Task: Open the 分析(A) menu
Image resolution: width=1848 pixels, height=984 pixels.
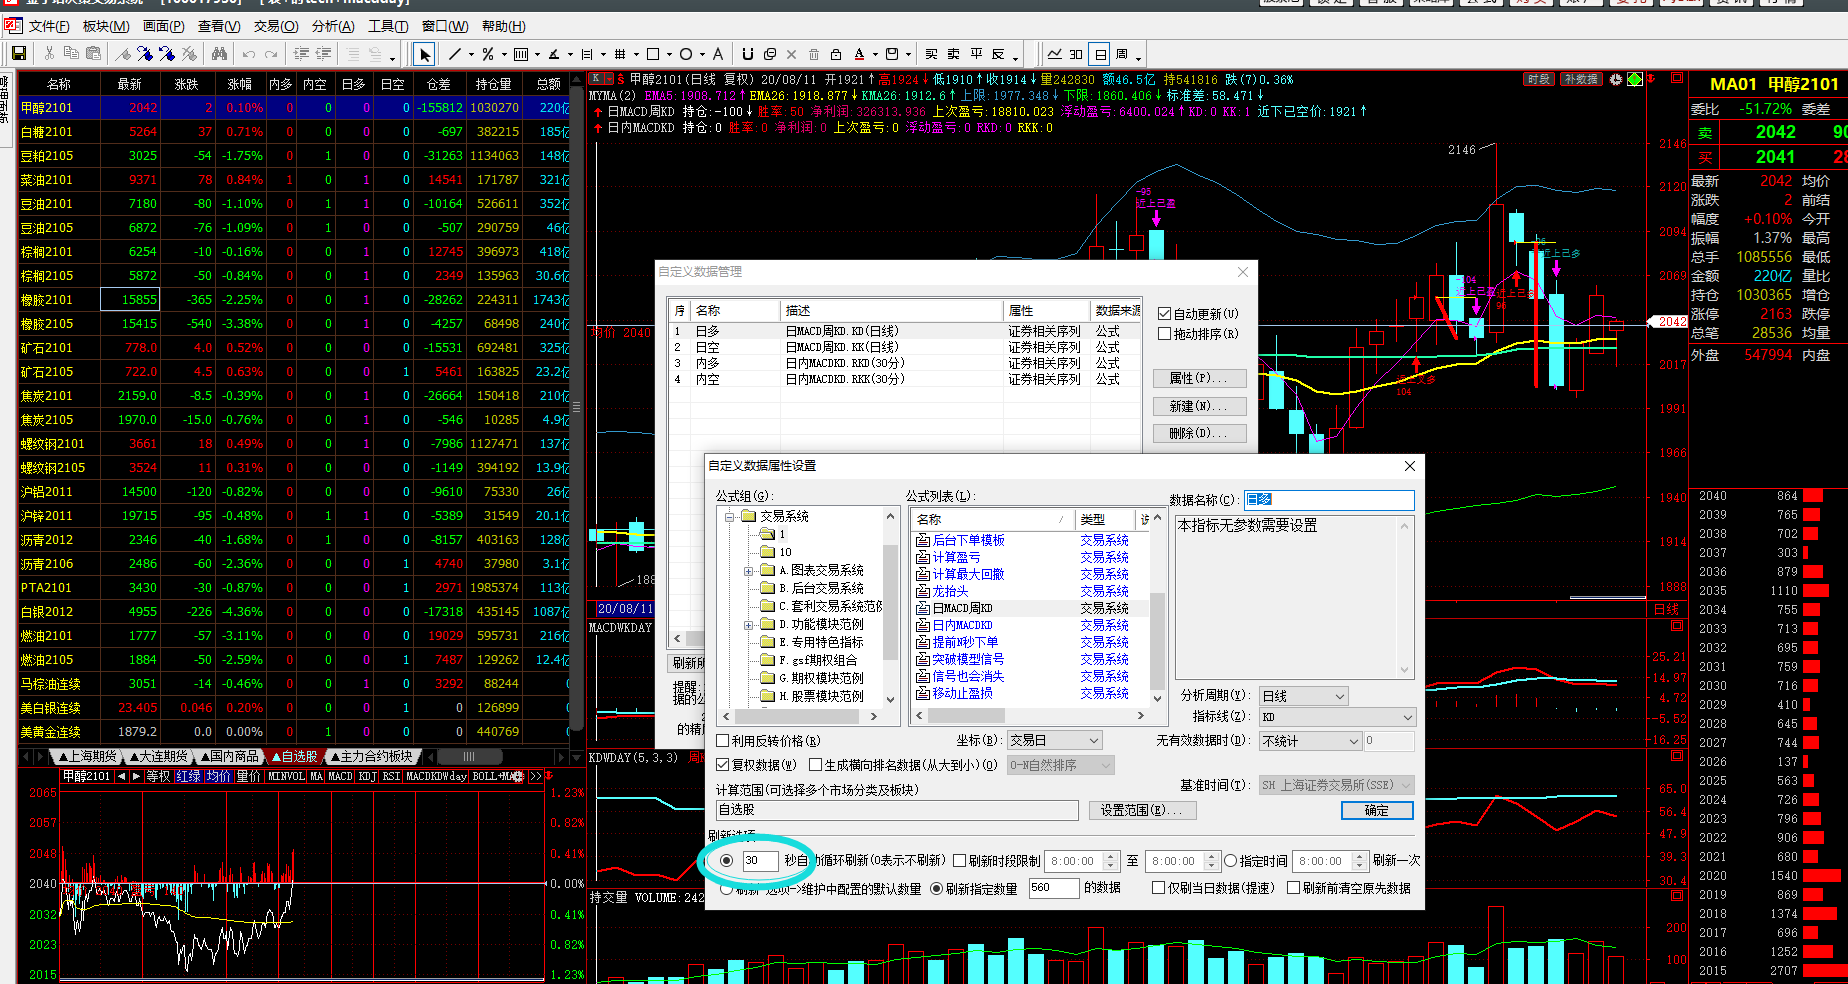Action: point(332,26)
